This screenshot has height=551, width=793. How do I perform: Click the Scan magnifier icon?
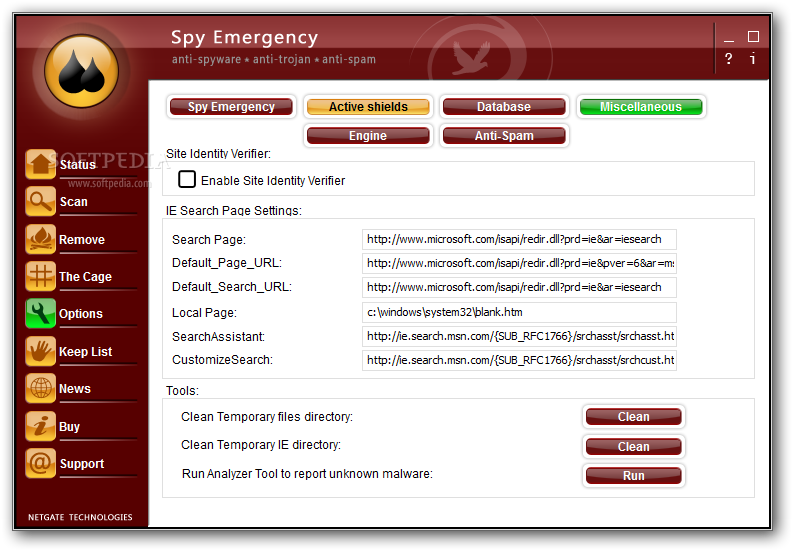click(x=40, y=201)
